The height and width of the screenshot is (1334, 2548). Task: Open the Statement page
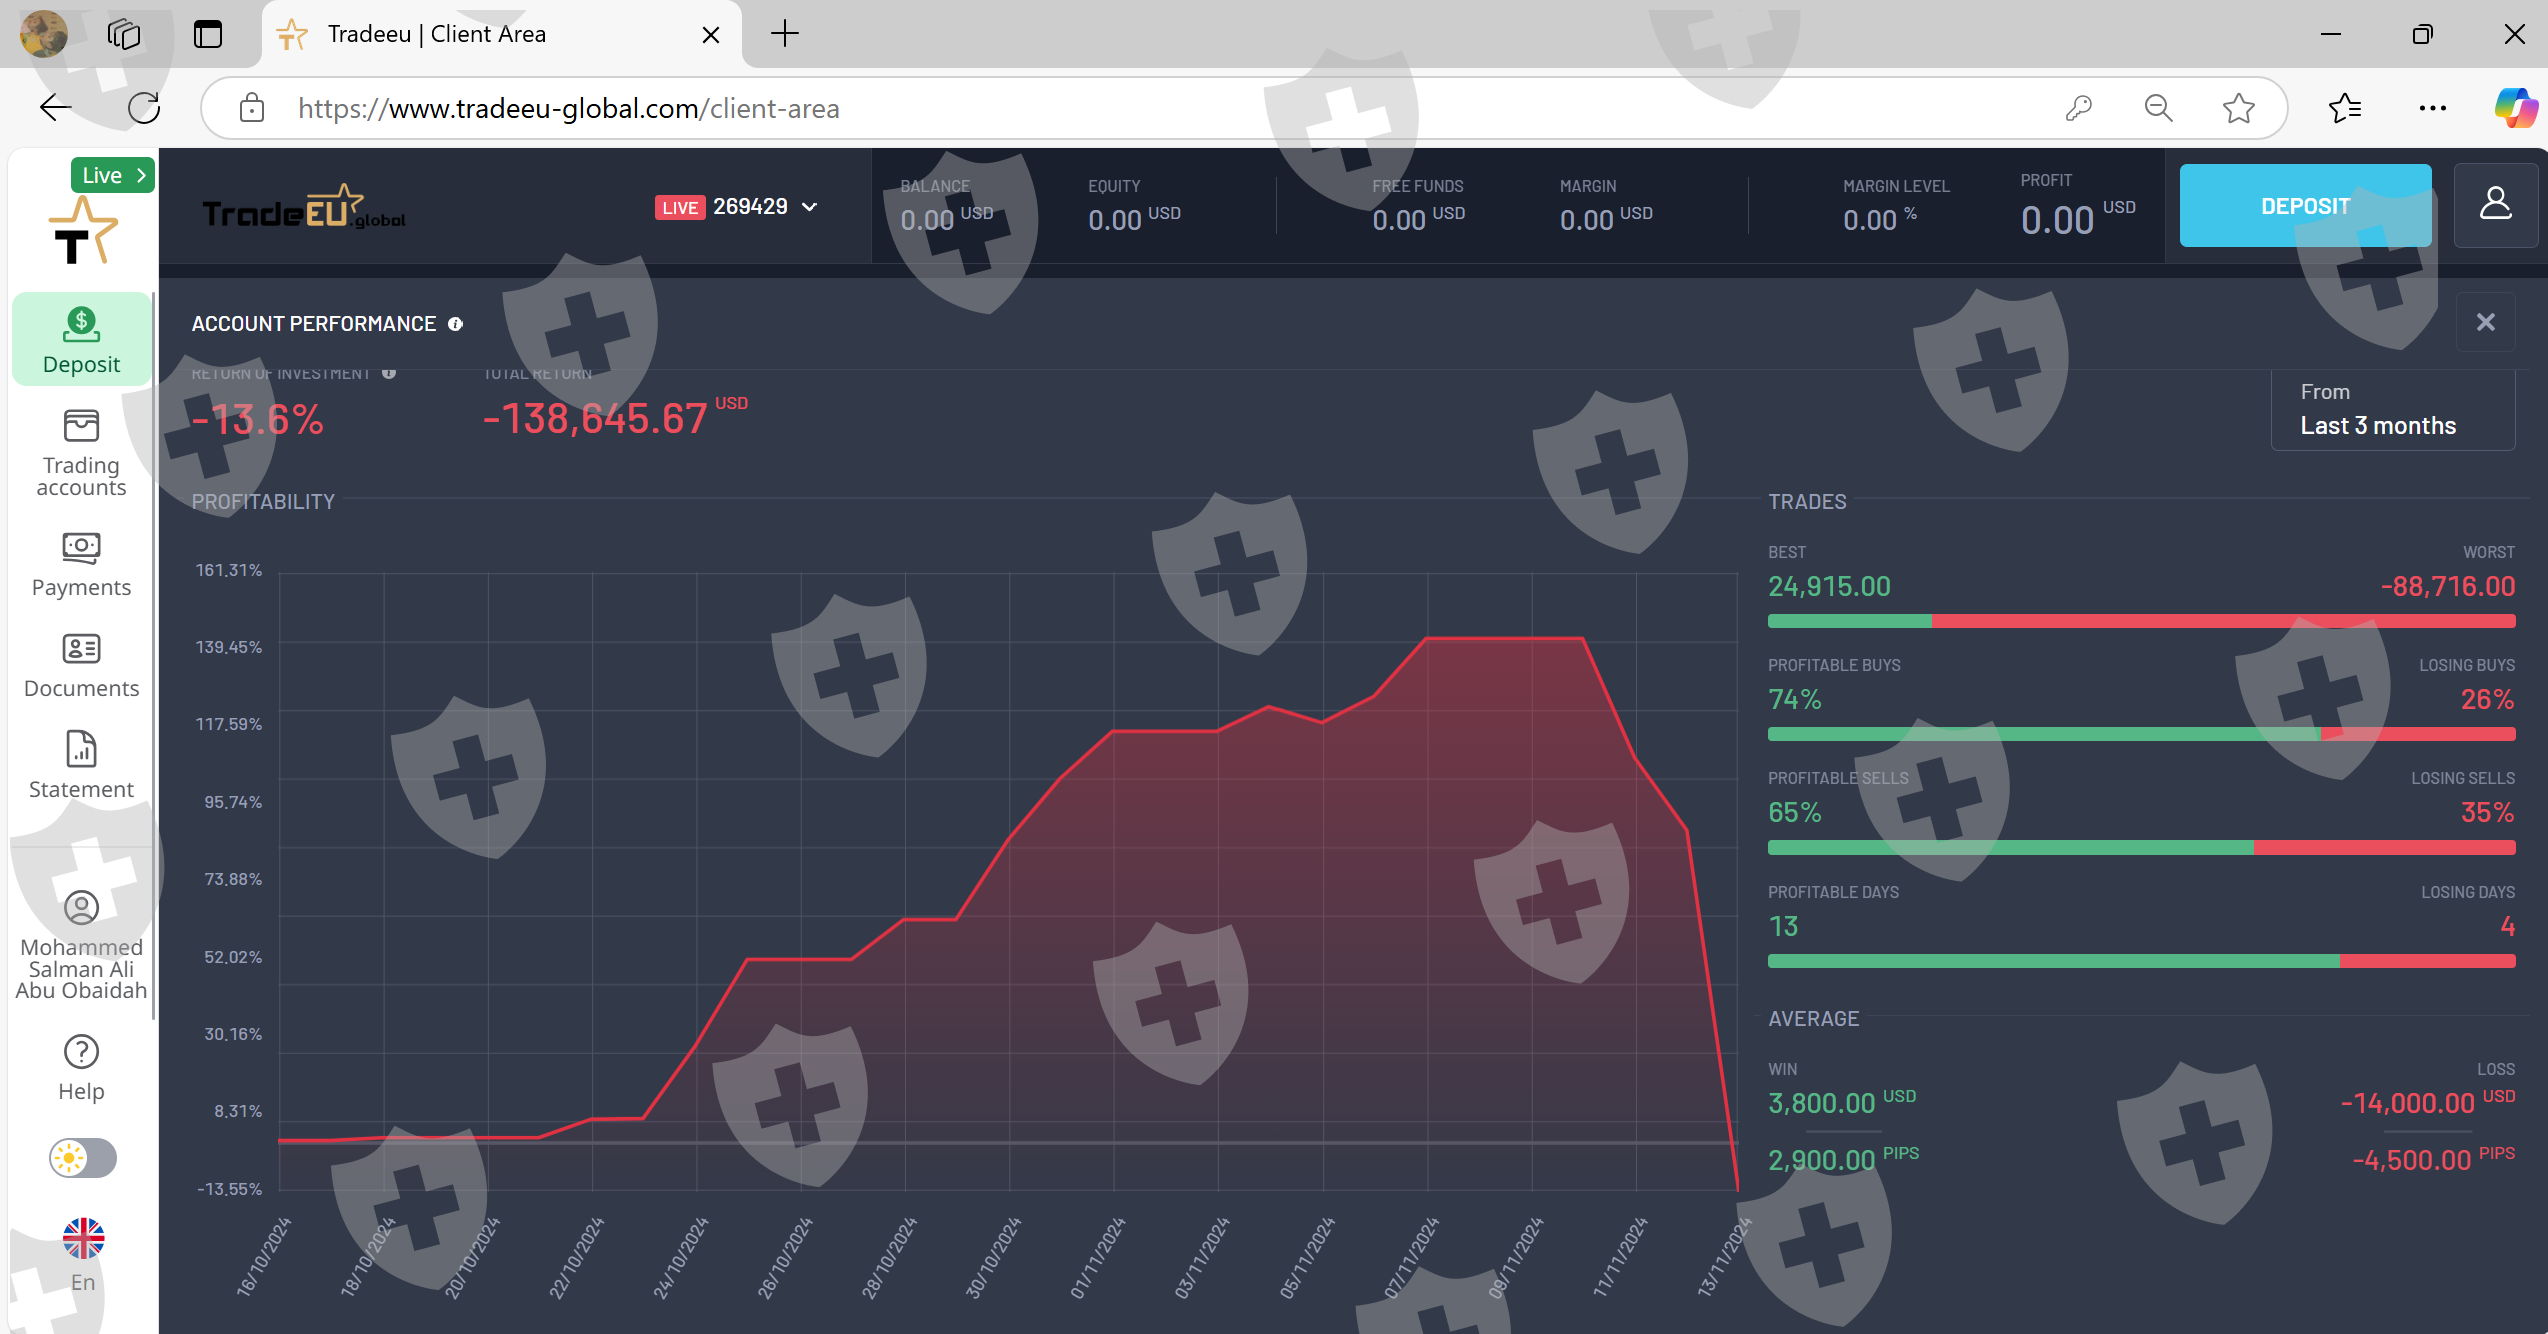(81, 766)
